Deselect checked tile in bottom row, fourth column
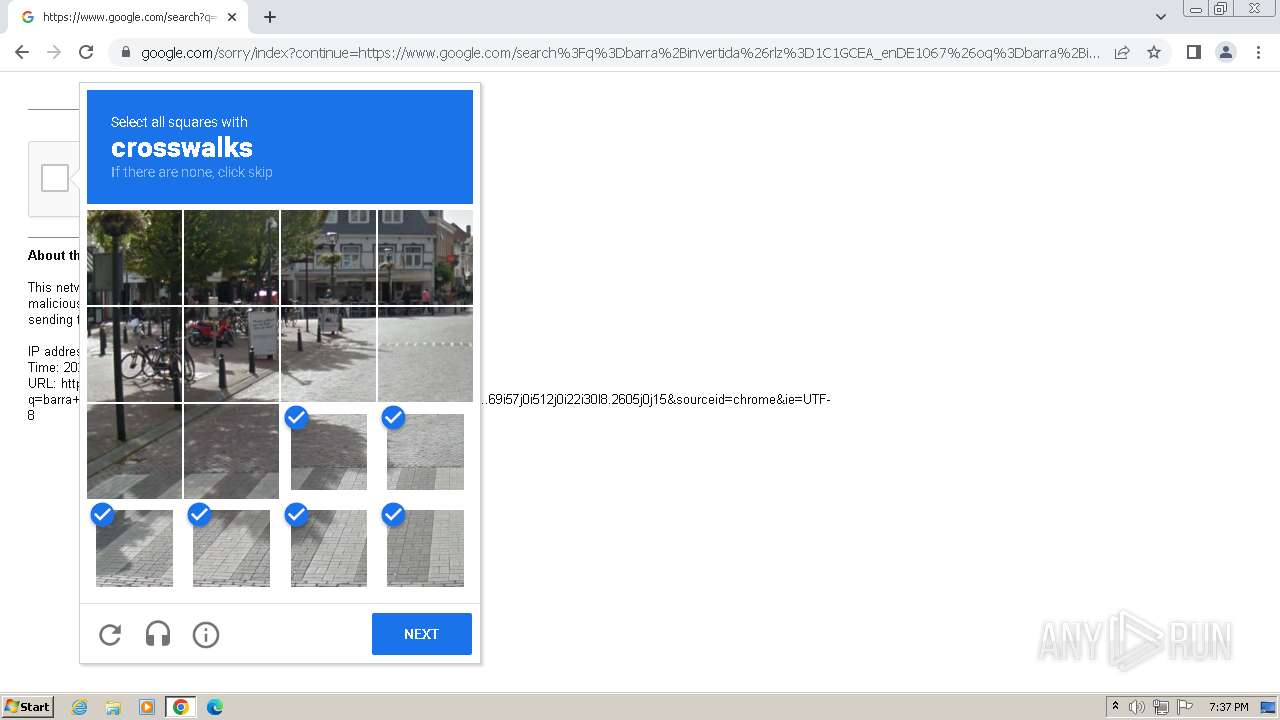 point(425,548)
